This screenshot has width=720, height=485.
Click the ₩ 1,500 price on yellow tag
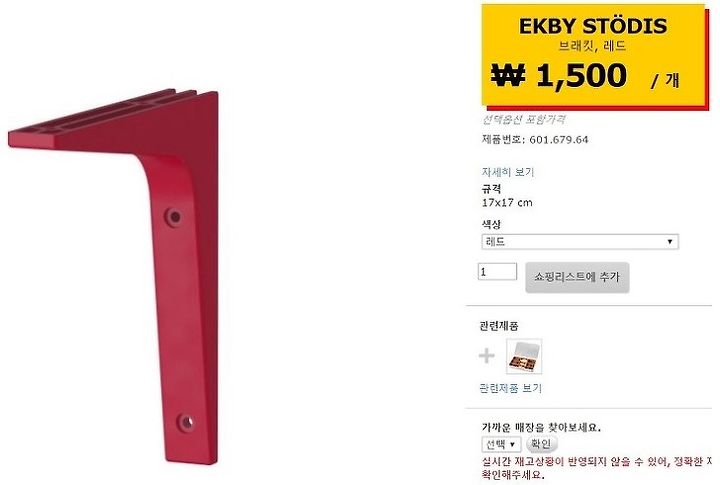coord(559,75)
